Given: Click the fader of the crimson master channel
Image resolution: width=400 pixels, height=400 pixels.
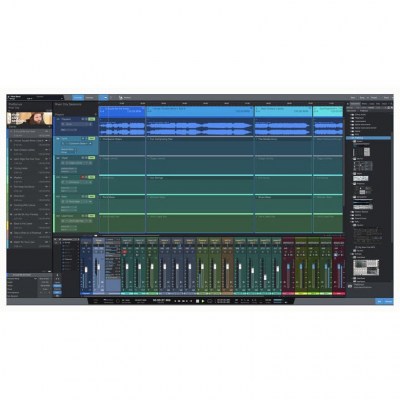Looking at the screenshot, I should tap(339, 267).
